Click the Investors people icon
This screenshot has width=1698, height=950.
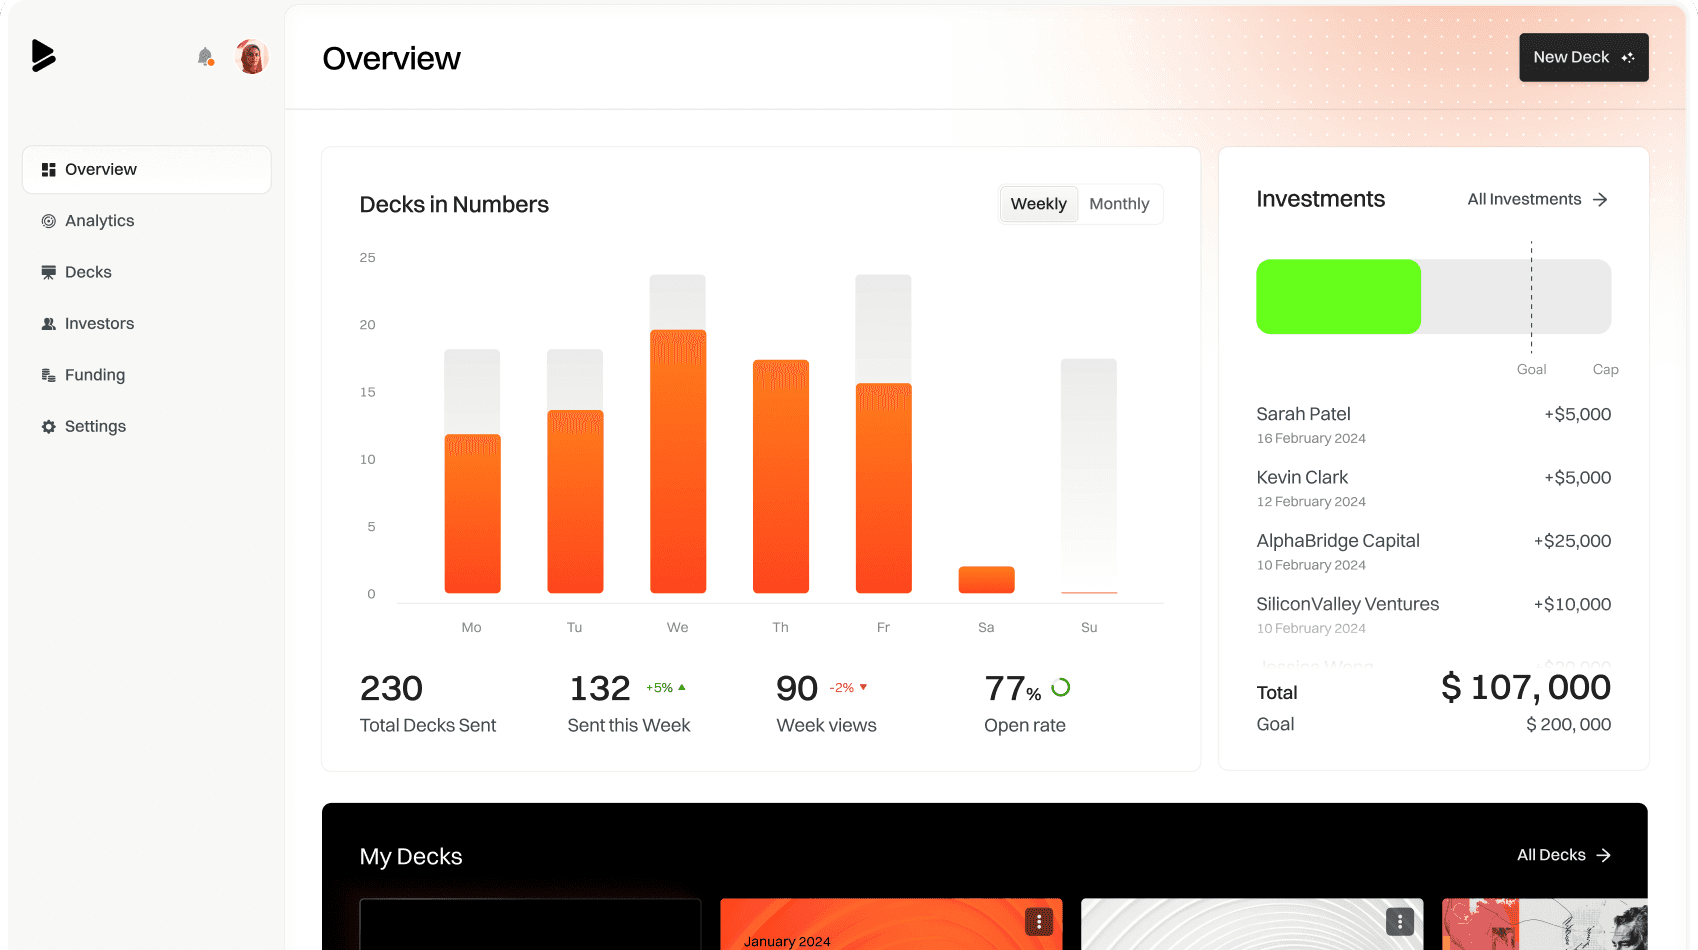48,324
